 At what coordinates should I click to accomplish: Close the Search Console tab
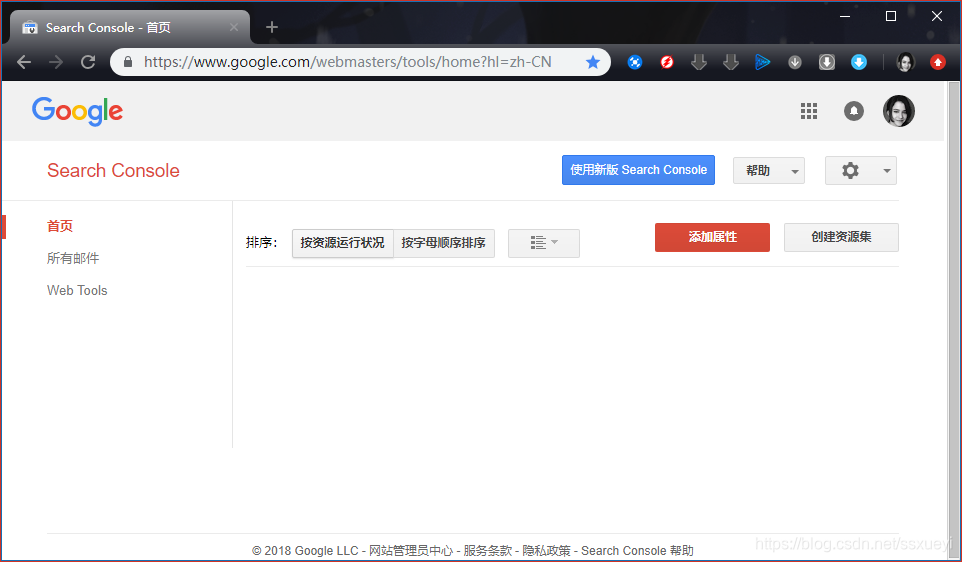click(x=234, y=27)
